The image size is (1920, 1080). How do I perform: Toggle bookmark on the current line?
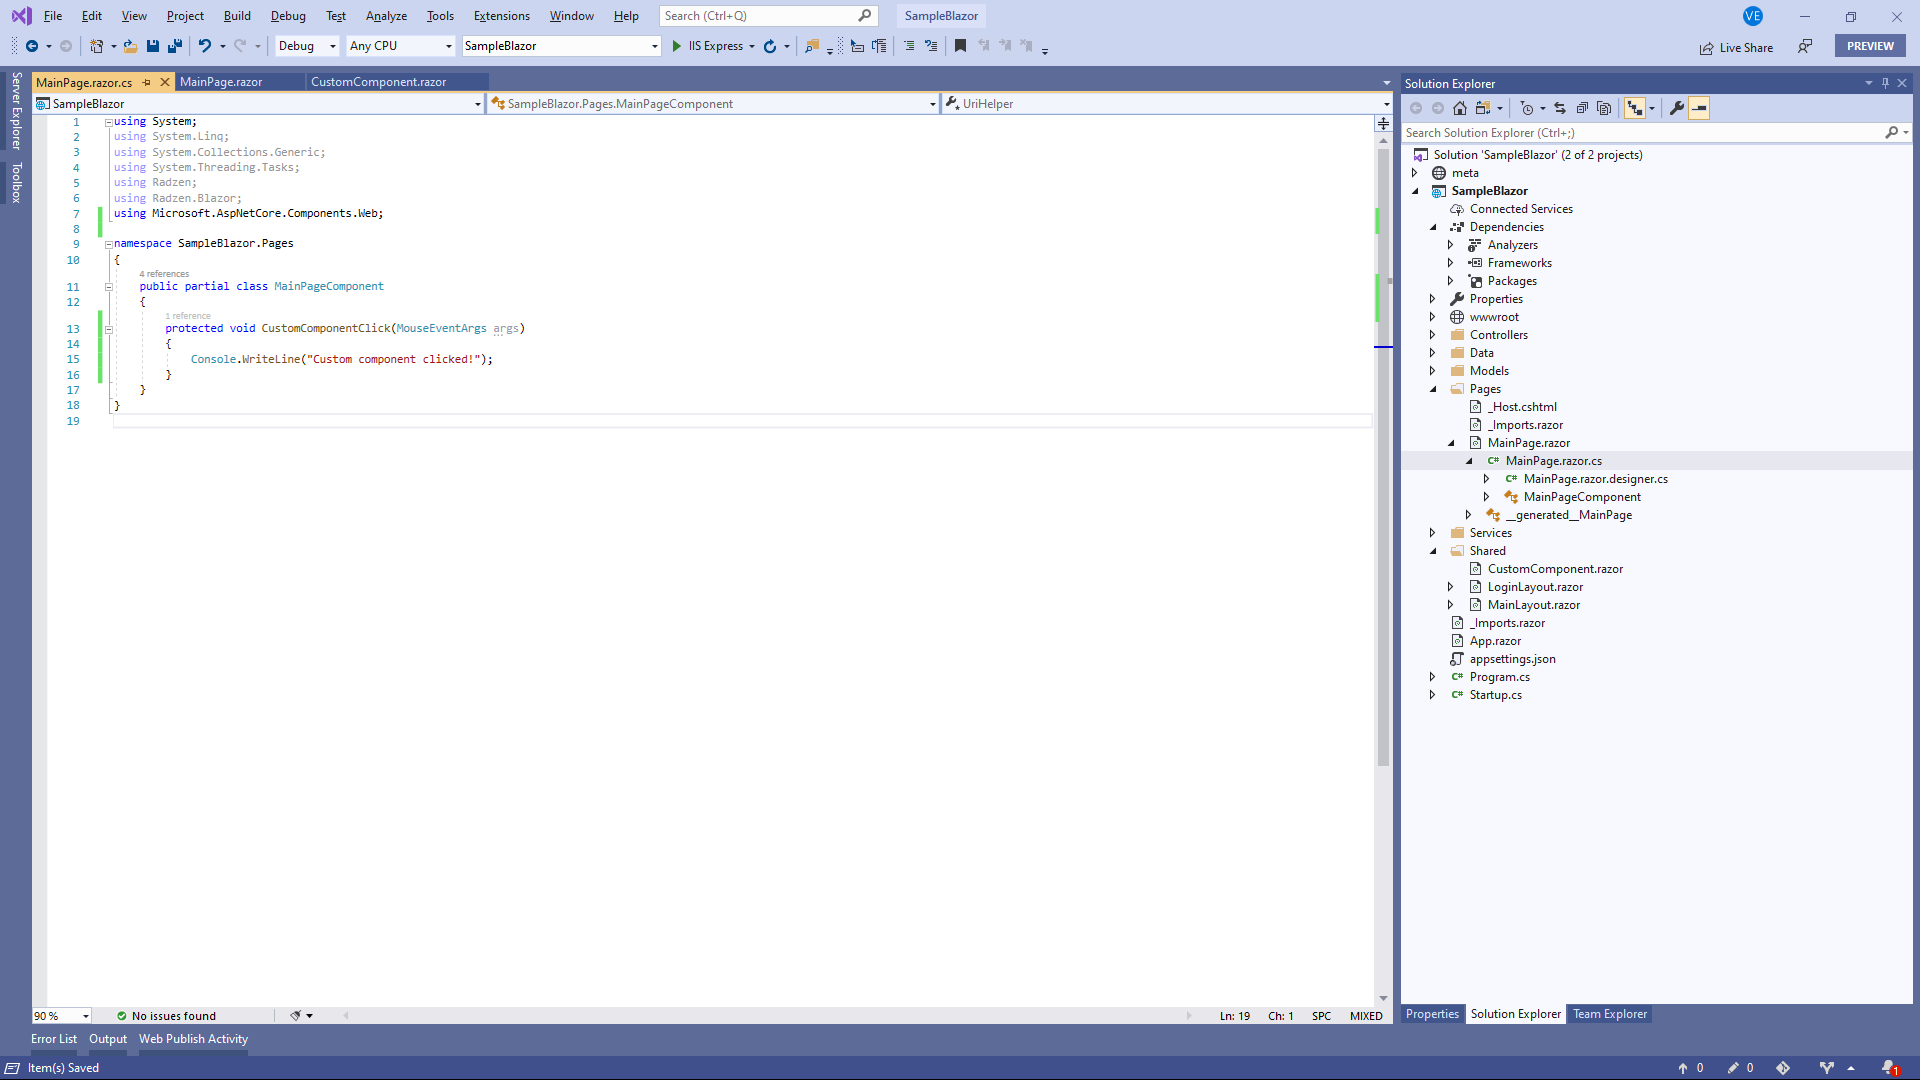[960, 46]
